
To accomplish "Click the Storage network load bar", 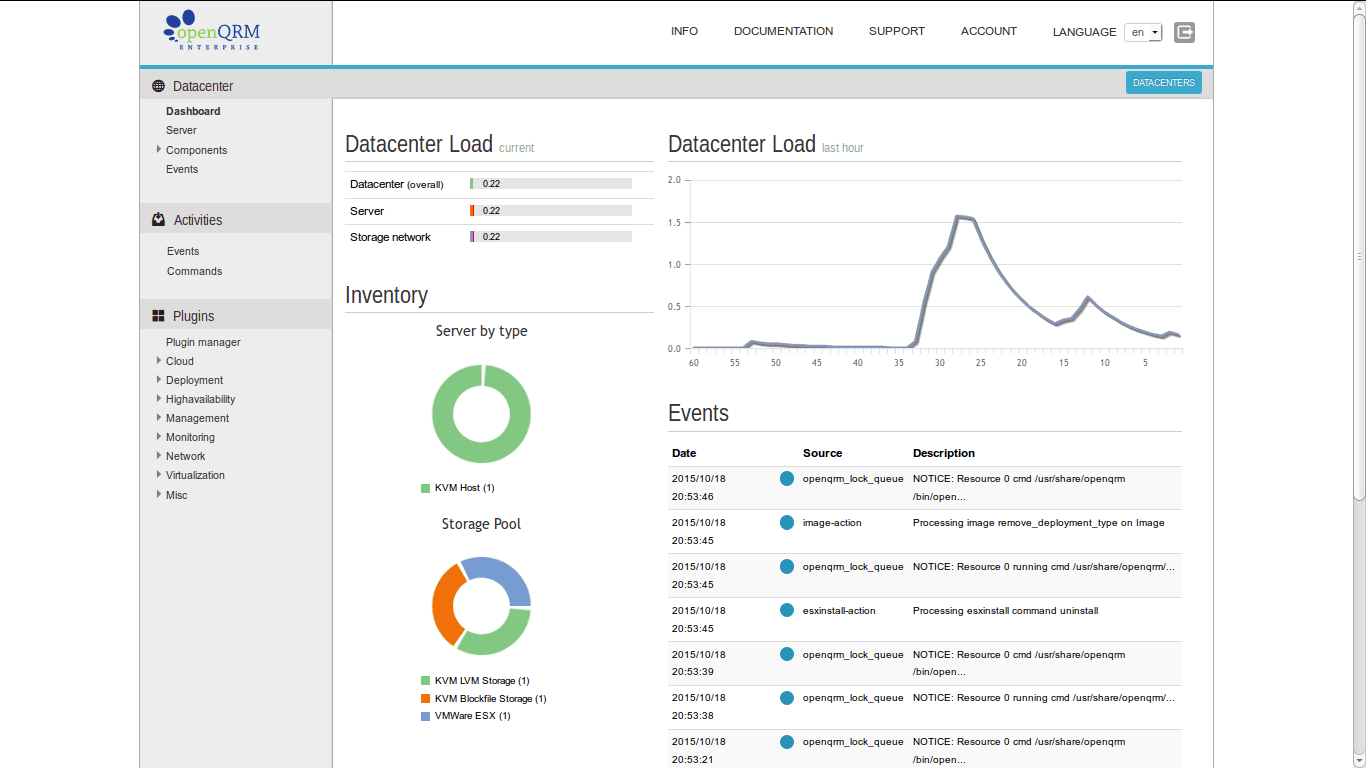I will (x=551, y=236).
